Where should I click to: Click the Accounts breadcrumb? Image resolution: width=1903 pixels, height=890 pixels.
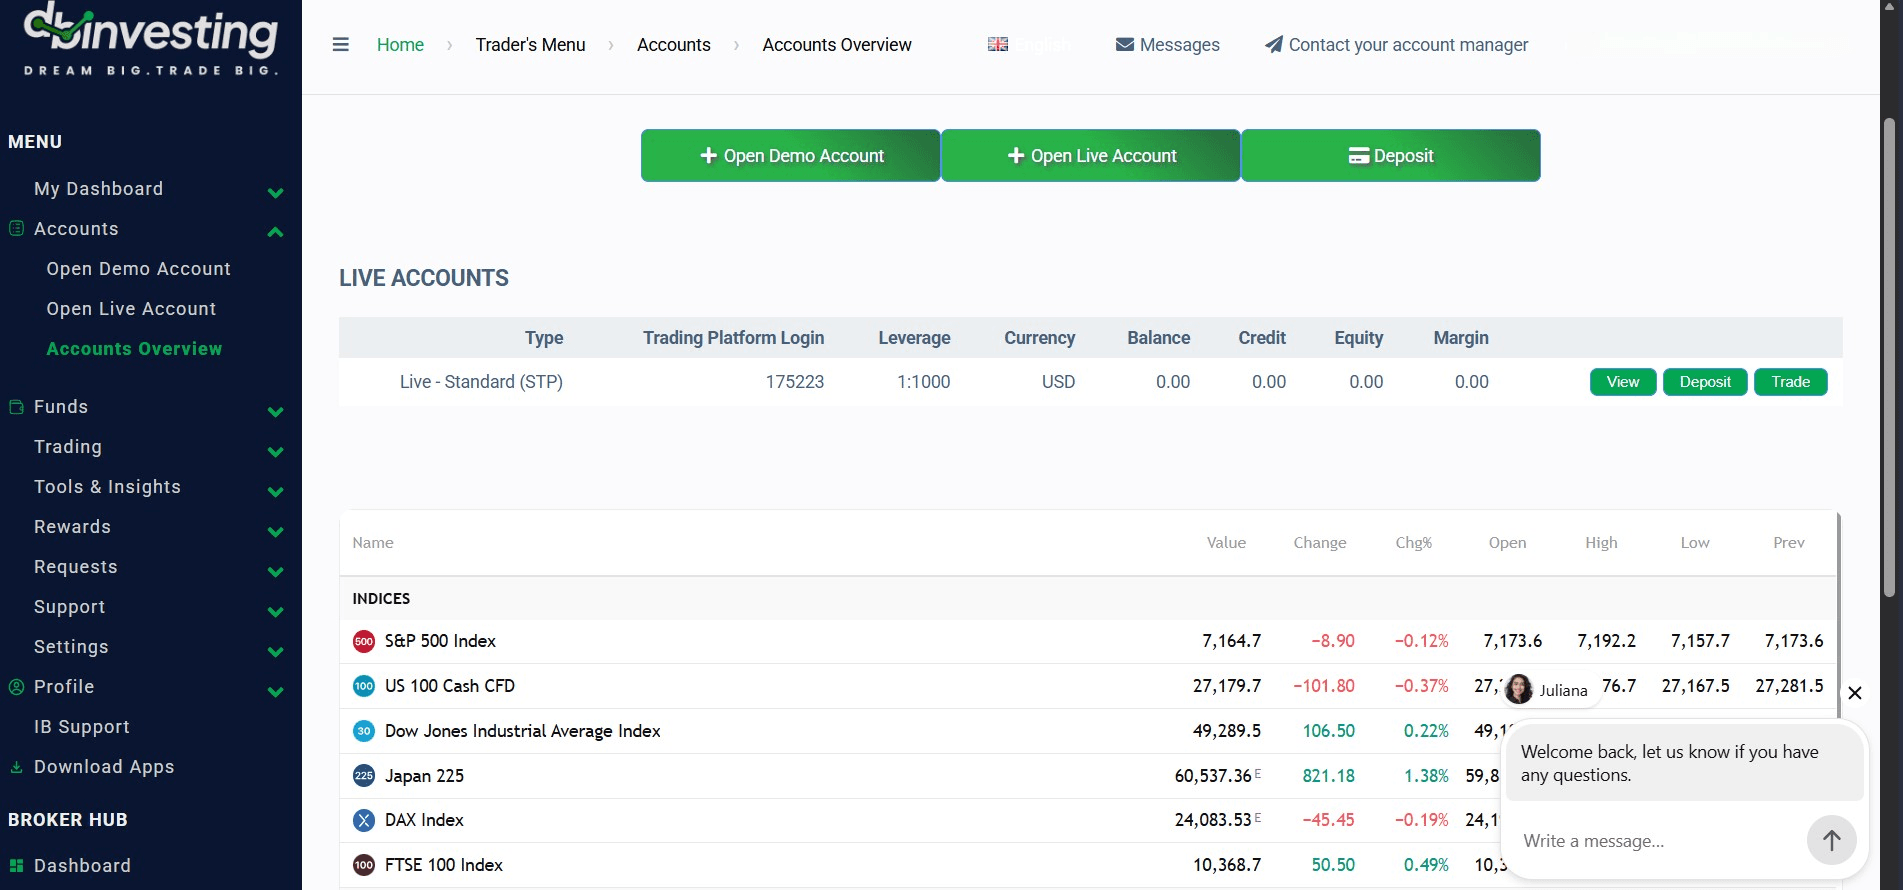(674, 45)
